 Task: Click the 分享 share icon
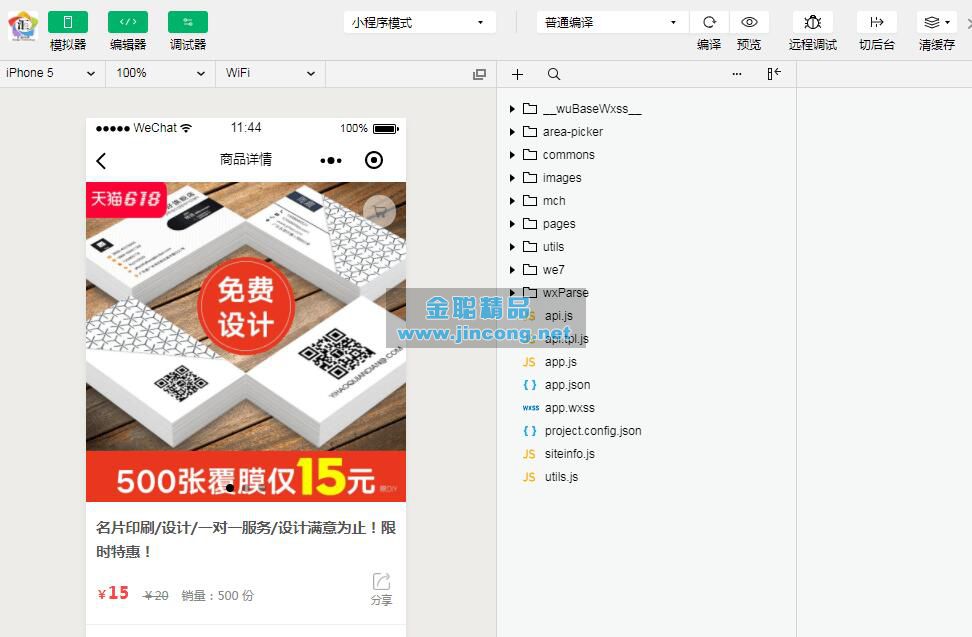pos(381,589)
